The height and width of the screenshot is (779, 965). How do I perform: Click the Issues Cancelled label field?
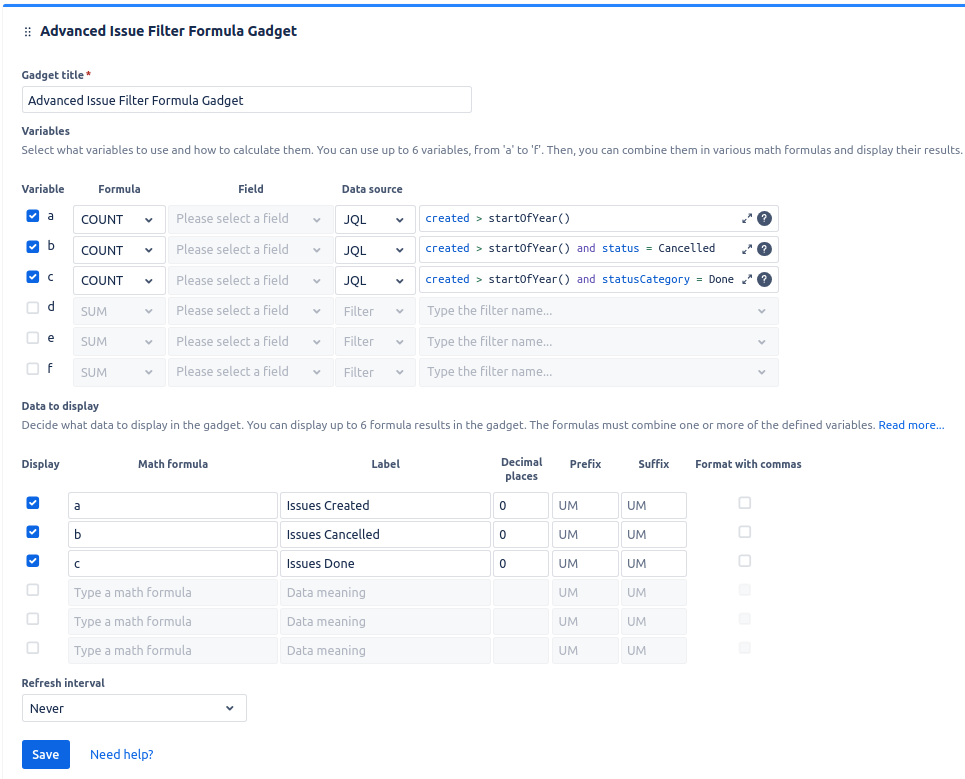coord(385,534)
